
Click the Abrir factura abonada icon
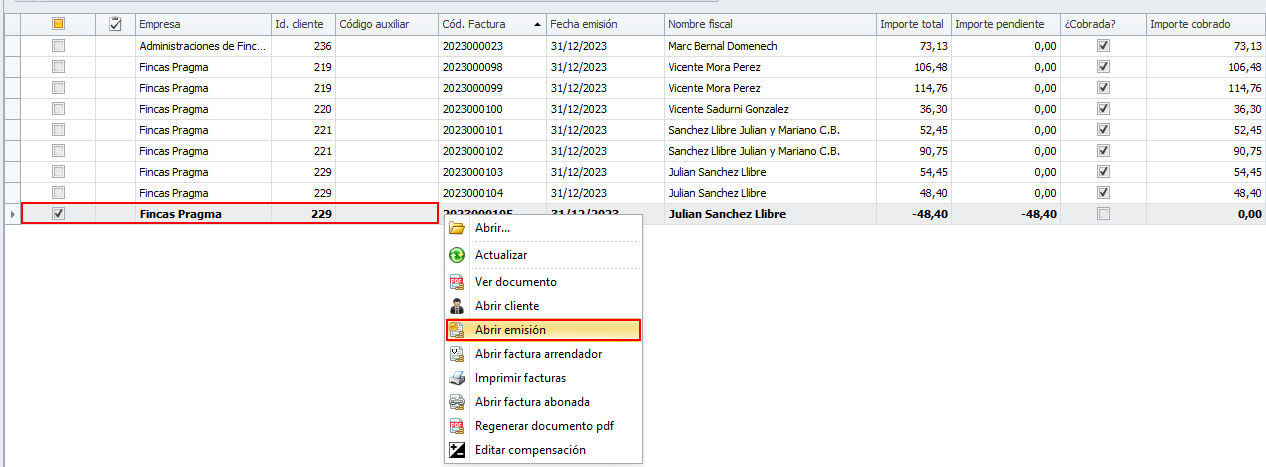click(x=457, y=402)
